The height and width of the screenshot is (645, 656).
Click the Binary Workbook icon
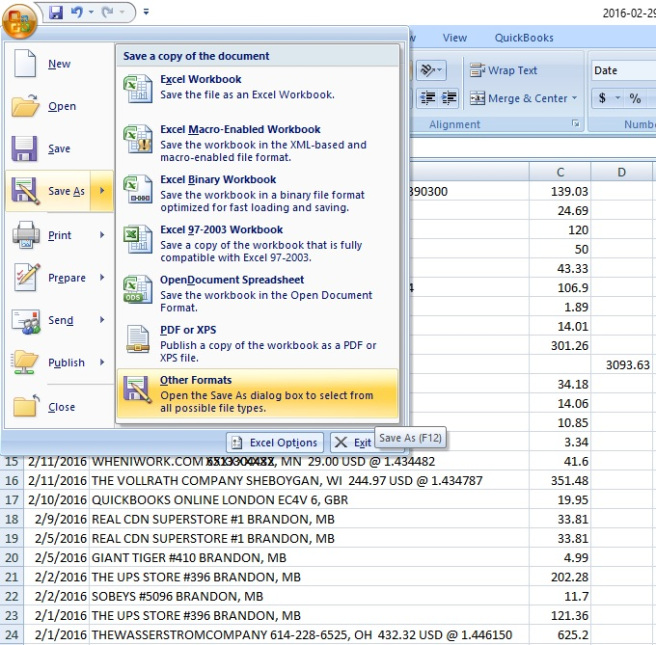pos(138,189)
